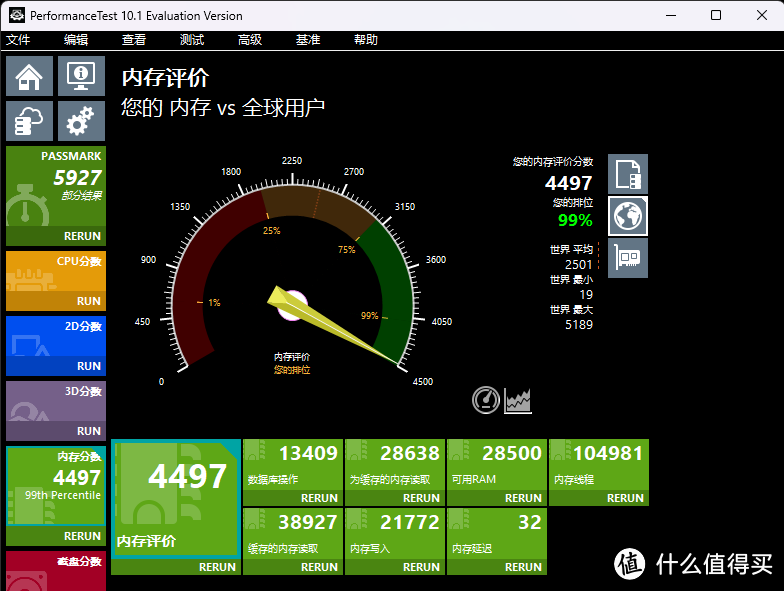Click the 99% ranking value

(575, 220)
